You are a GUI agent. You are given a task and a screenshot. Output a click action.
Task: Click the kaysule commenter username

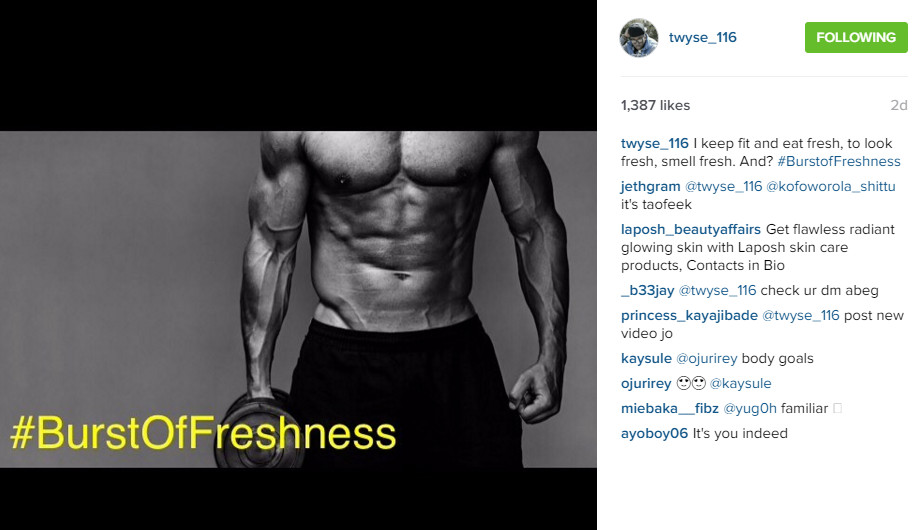click(646, 359)
